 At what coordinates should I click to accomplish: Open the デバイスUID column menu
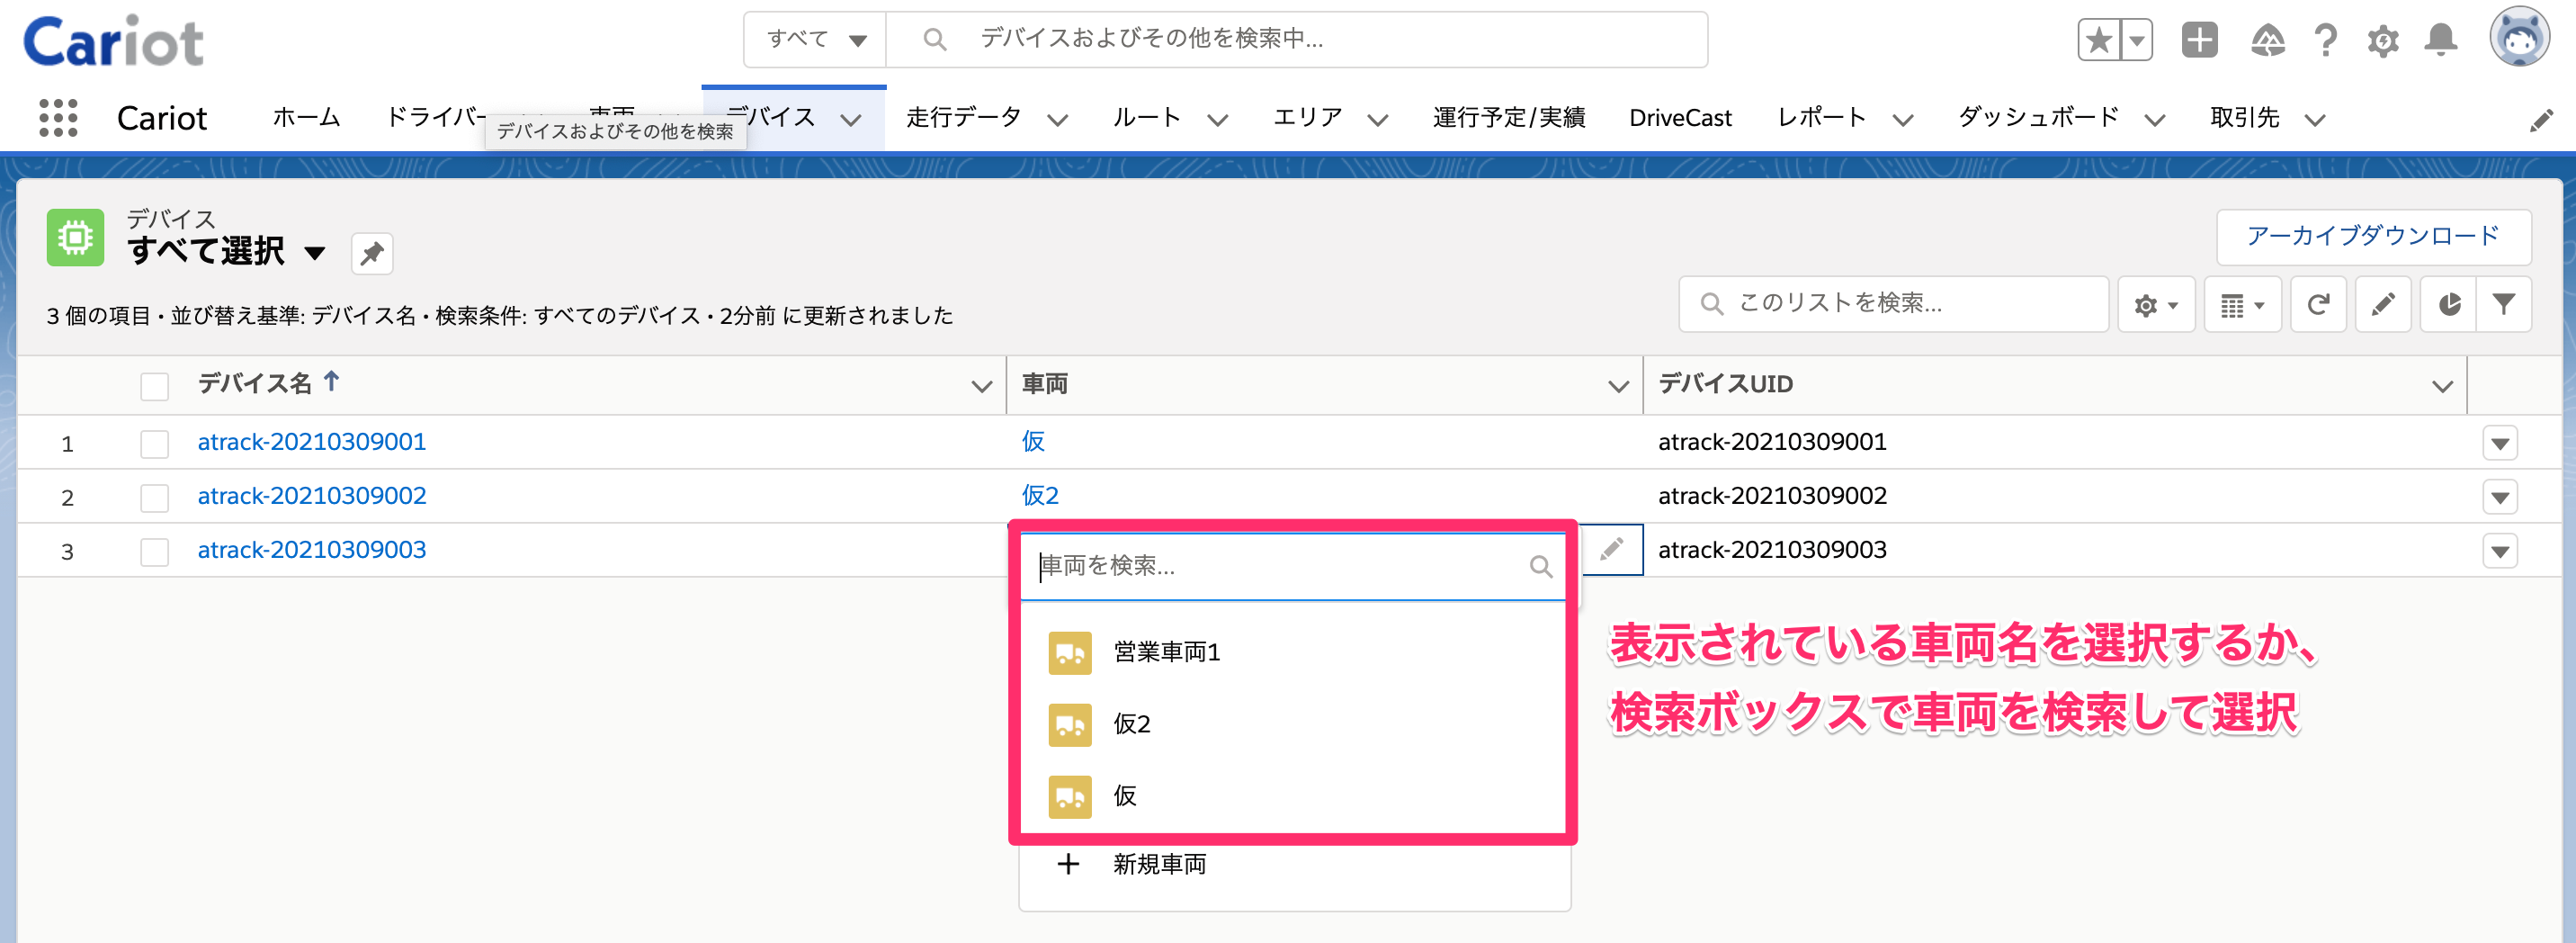(2442, 386)
